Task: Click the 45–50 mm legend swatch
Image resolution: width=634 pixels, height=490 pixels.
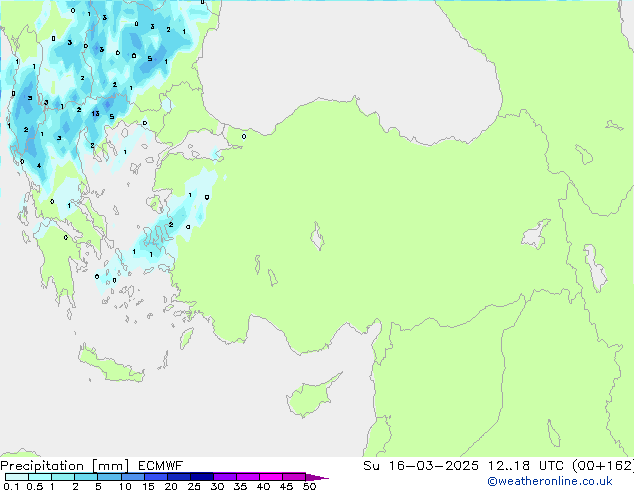Action: click(294, 477)
